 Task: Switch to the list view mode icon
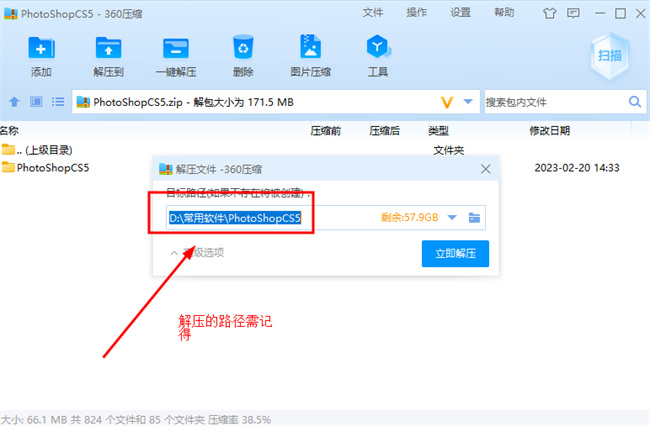tap(58, 102)
